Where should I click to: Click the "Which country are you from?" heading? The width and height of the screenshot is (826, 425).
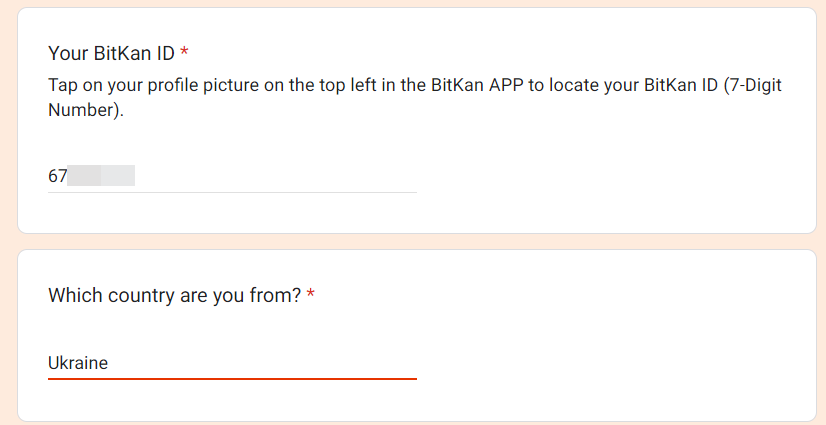pos(174,296)
